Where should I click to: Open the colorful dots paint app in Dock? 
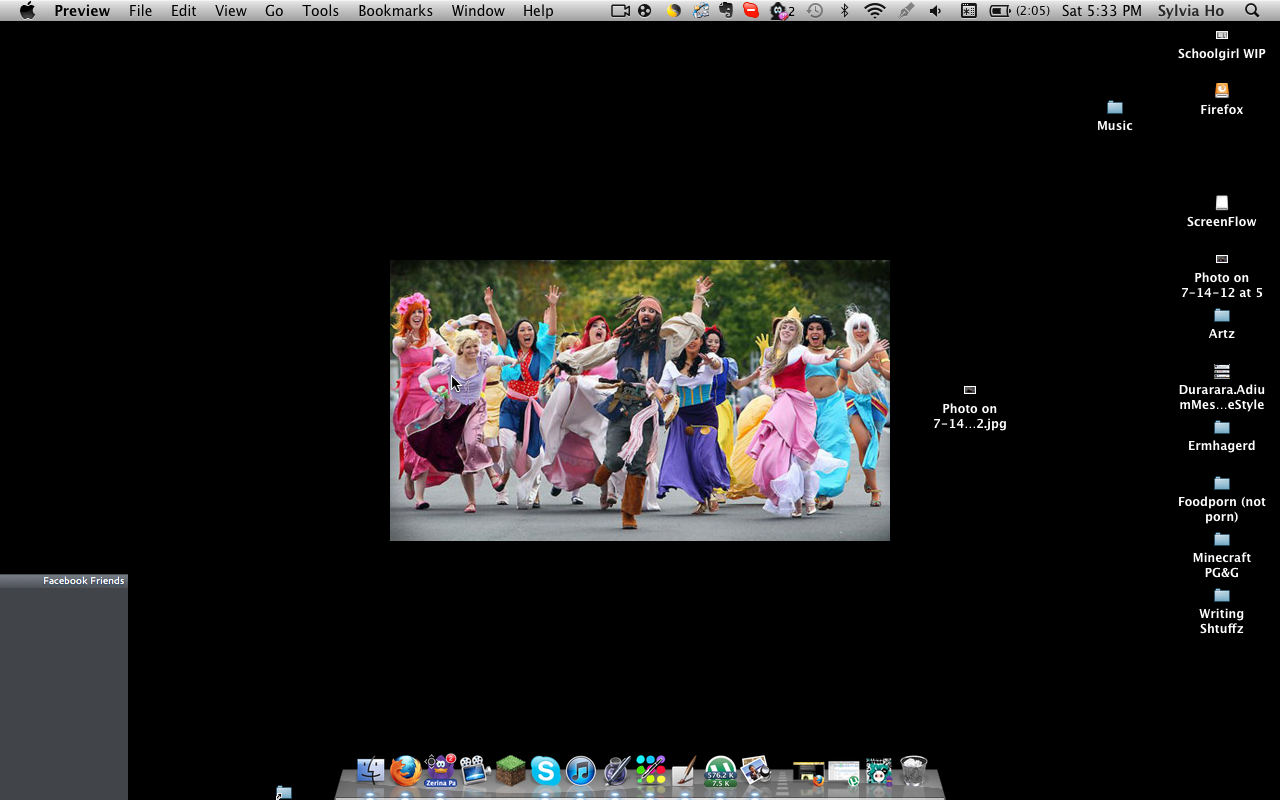[651, 770]
